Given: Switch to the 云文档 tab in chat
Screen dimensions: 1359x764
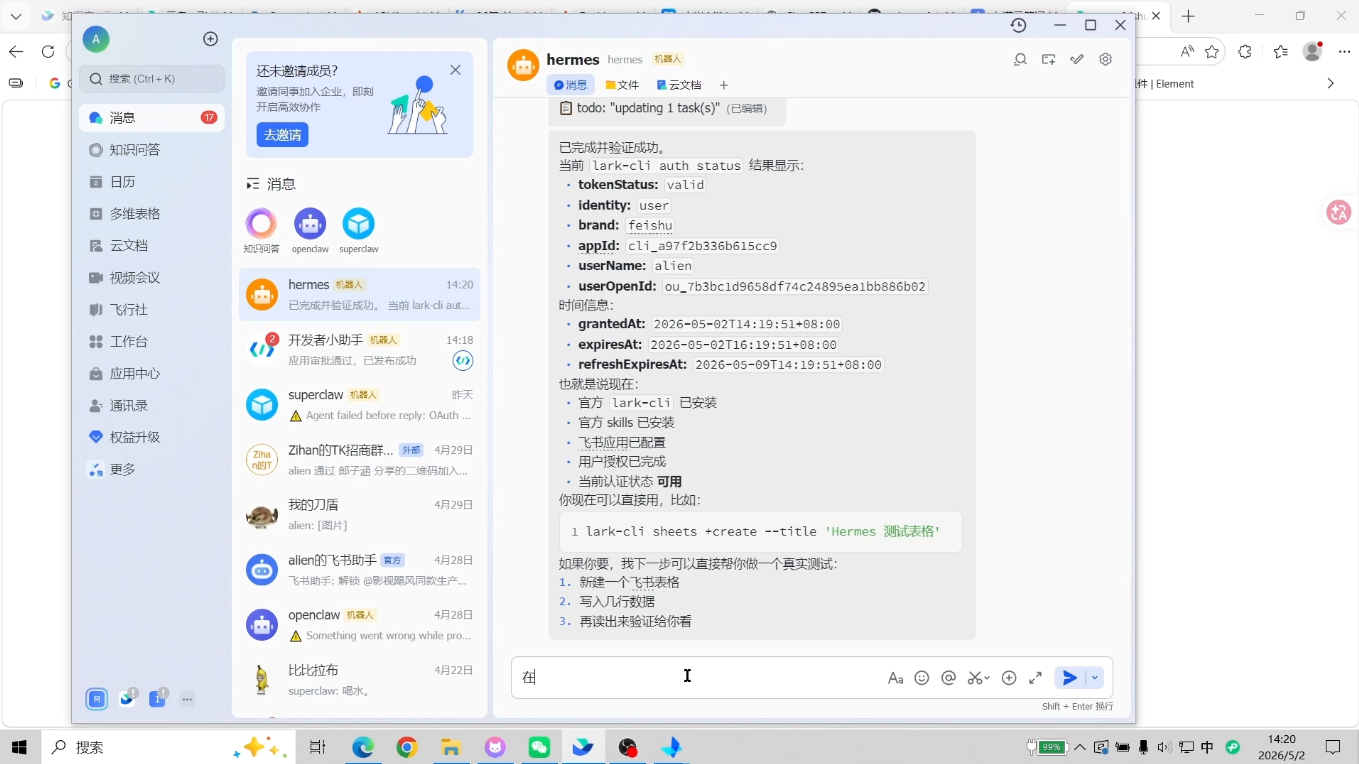Looking at the screenshot, I should [x=679, y=86].
